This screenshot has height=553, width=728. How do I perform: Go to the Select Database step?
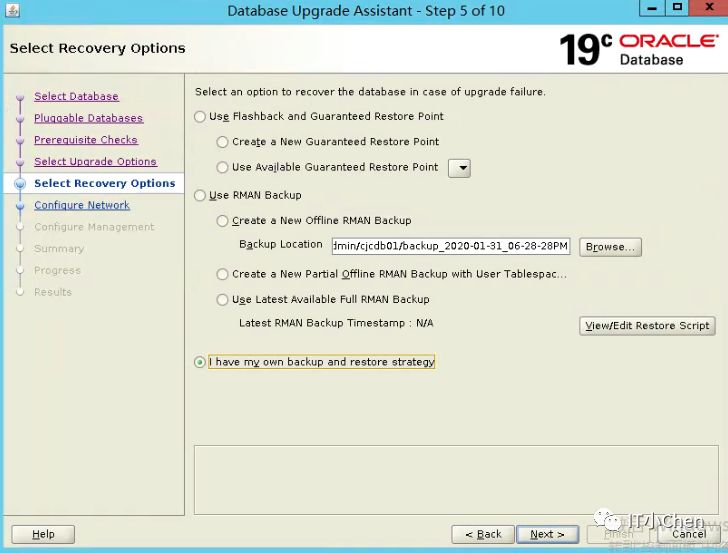point(77,97)
